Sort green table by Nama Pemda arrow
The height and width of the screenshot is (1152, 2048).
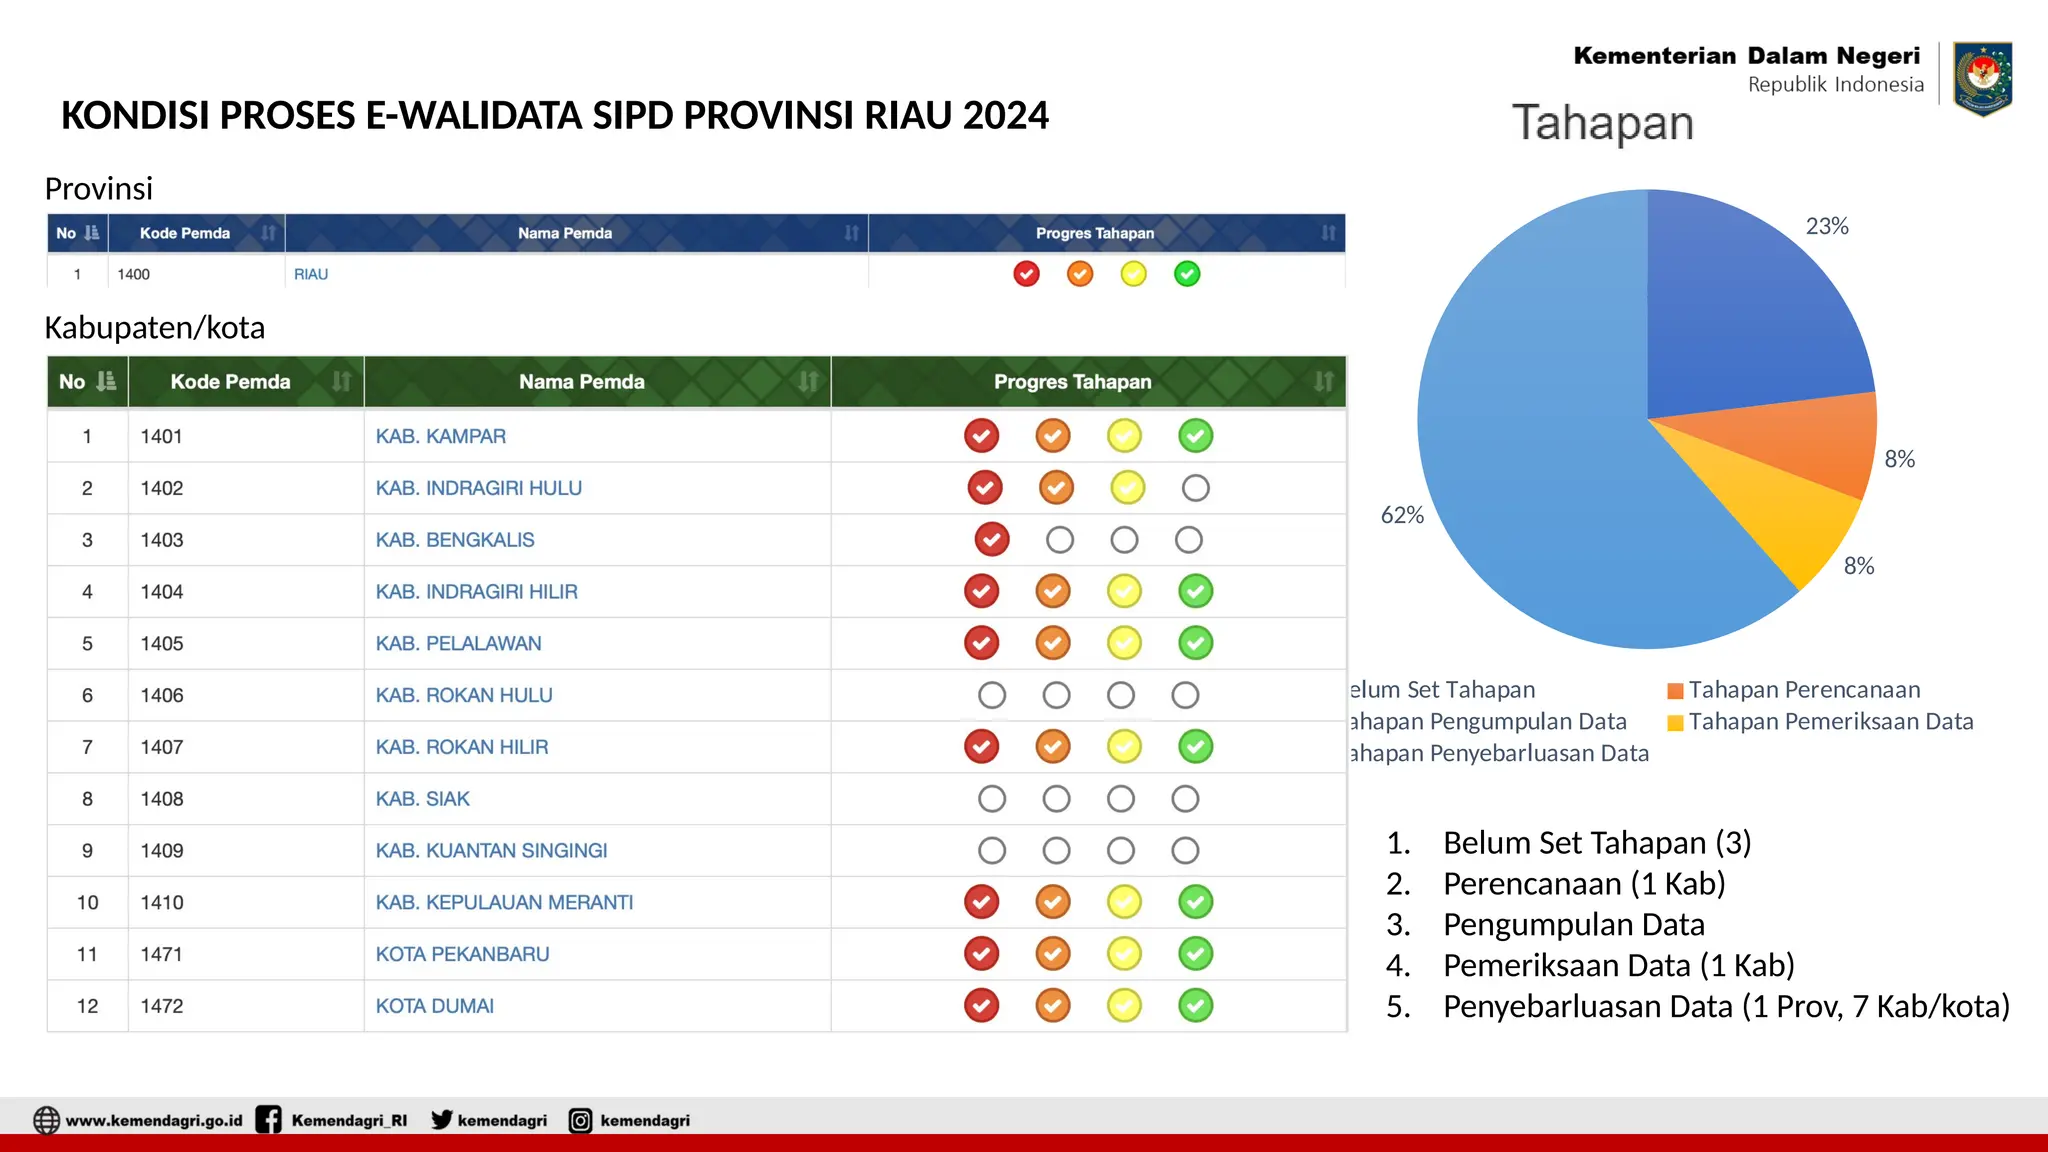(x=808, y=381)
